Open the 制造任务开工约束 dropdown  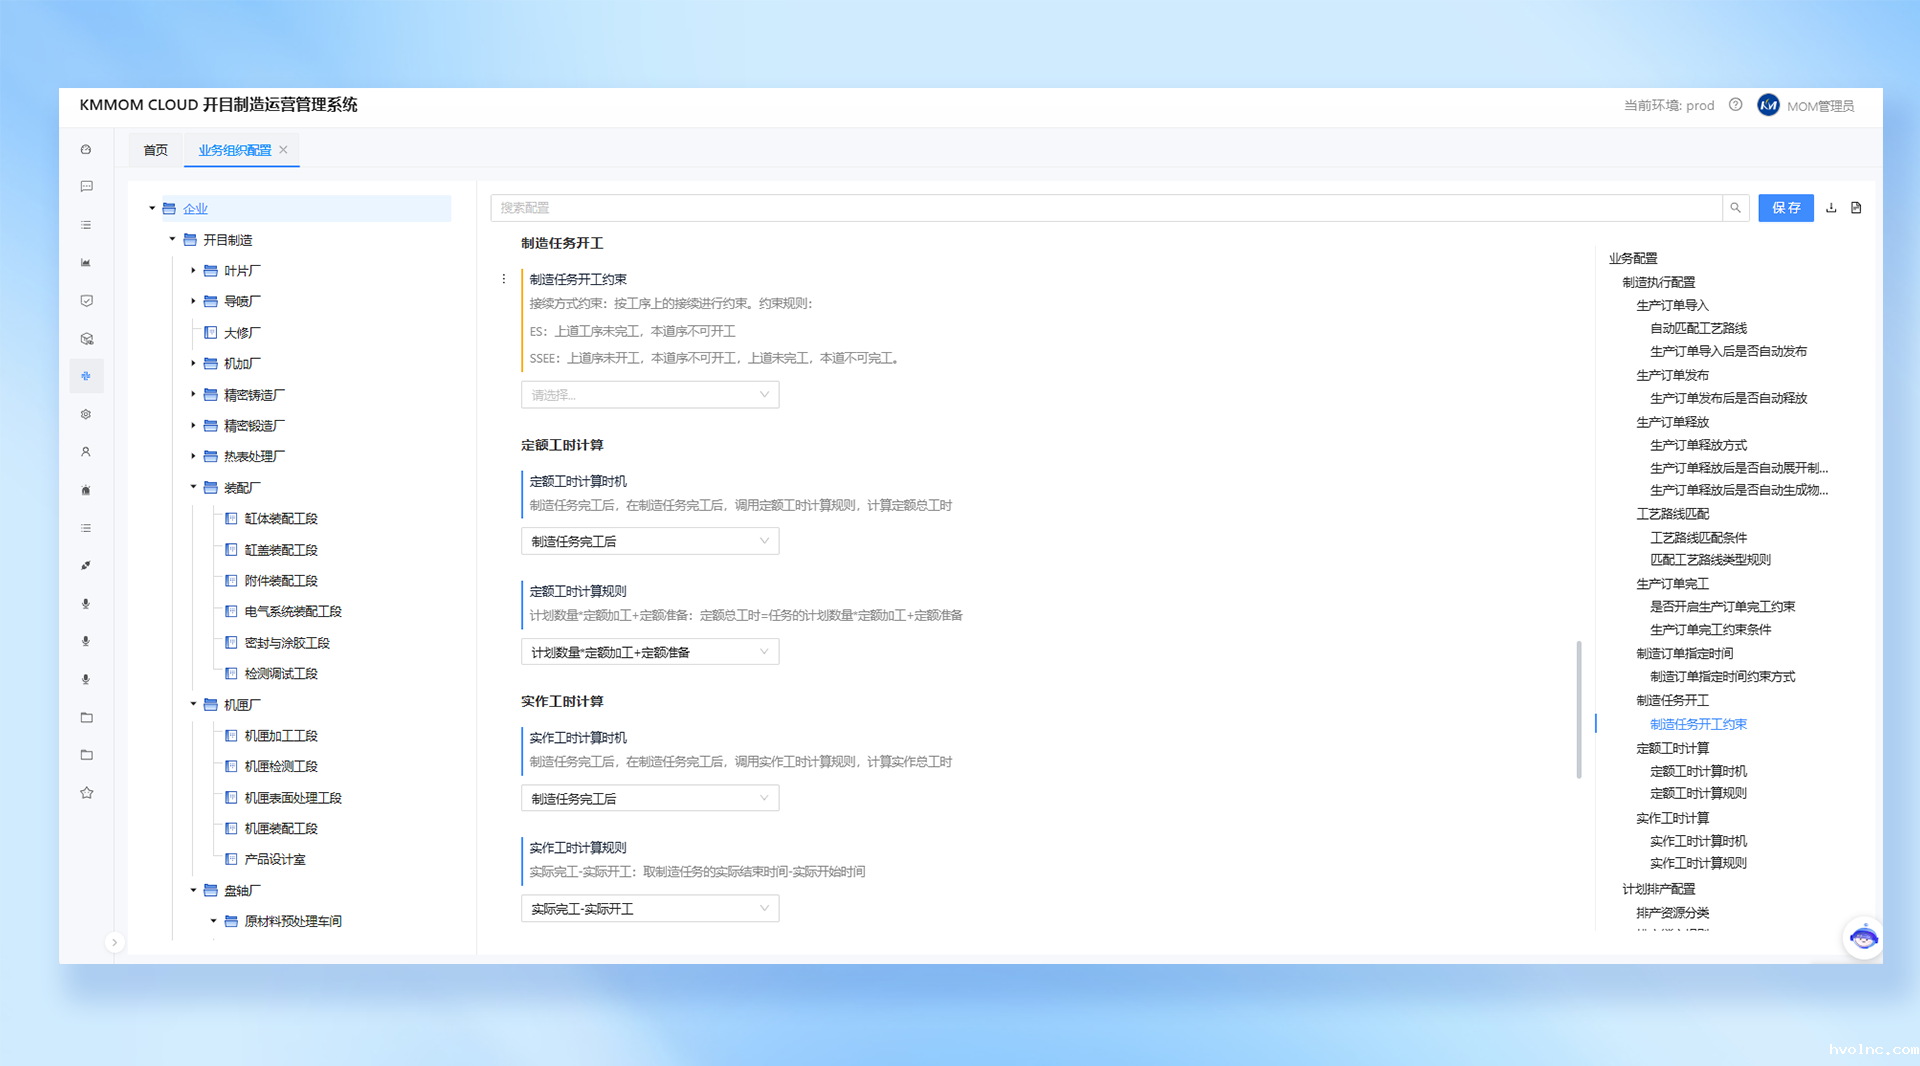pos(649,395)
